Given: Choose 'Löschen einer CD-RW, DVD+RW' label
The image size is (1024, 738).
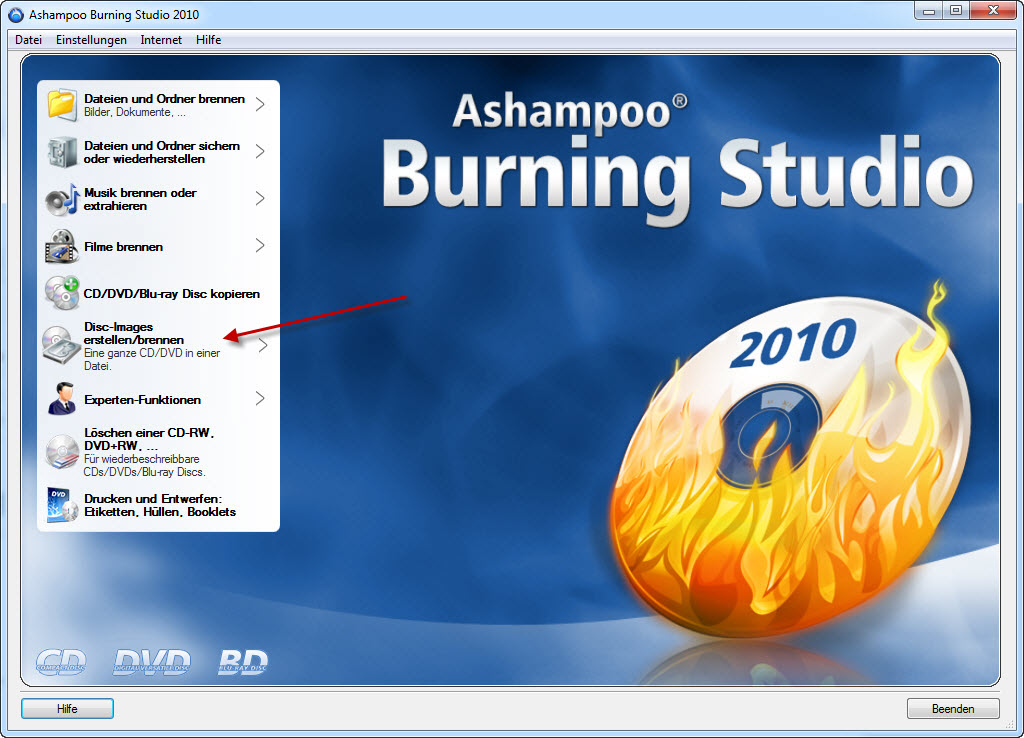Looking at the screenshot, I should pos(149,439).
